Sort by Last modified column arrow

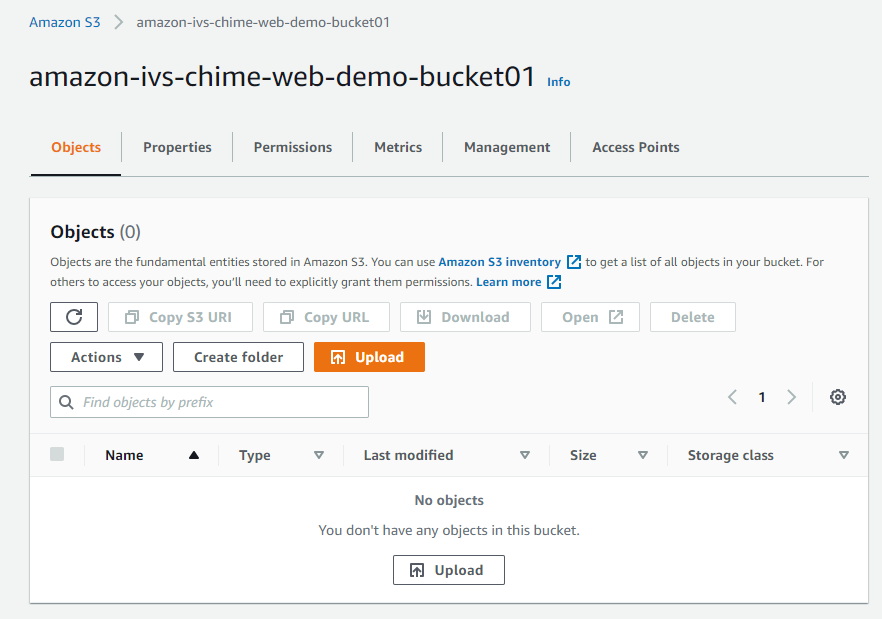pos(525,455)
